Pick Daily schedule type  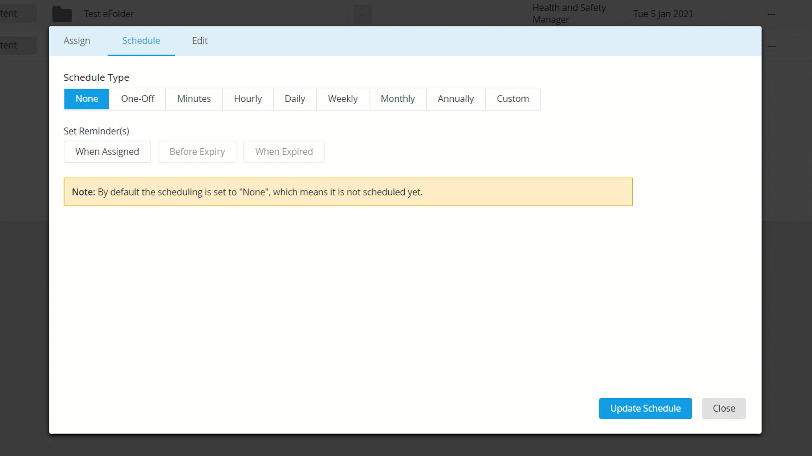click(295, 99)
